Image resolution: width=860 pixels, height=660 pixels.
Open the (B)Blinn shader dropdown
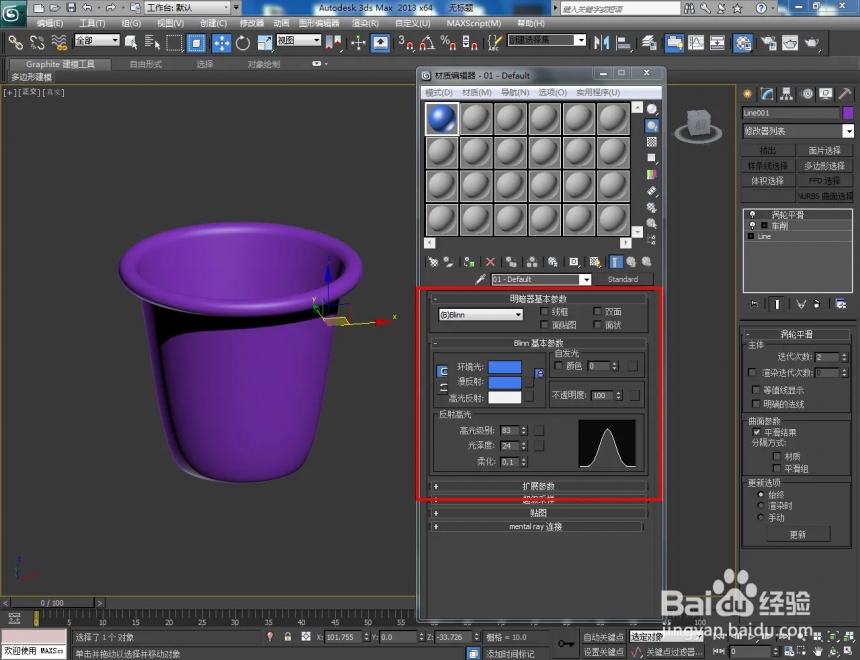pyautogui.click(x=480, y=314)
